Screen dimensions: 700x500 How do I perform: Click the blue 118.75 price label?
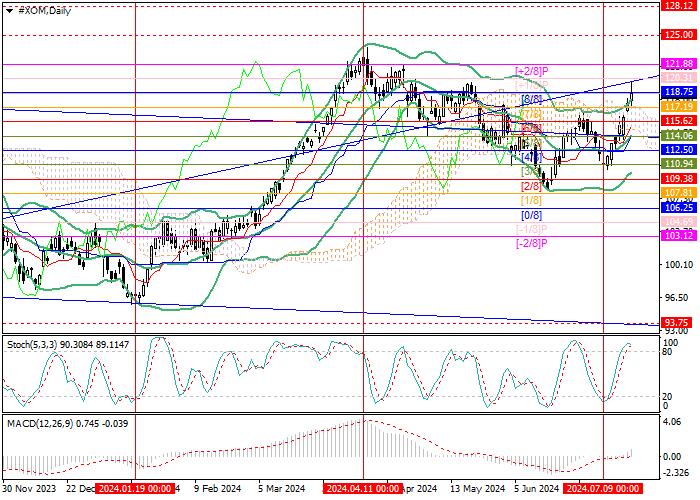678,92
